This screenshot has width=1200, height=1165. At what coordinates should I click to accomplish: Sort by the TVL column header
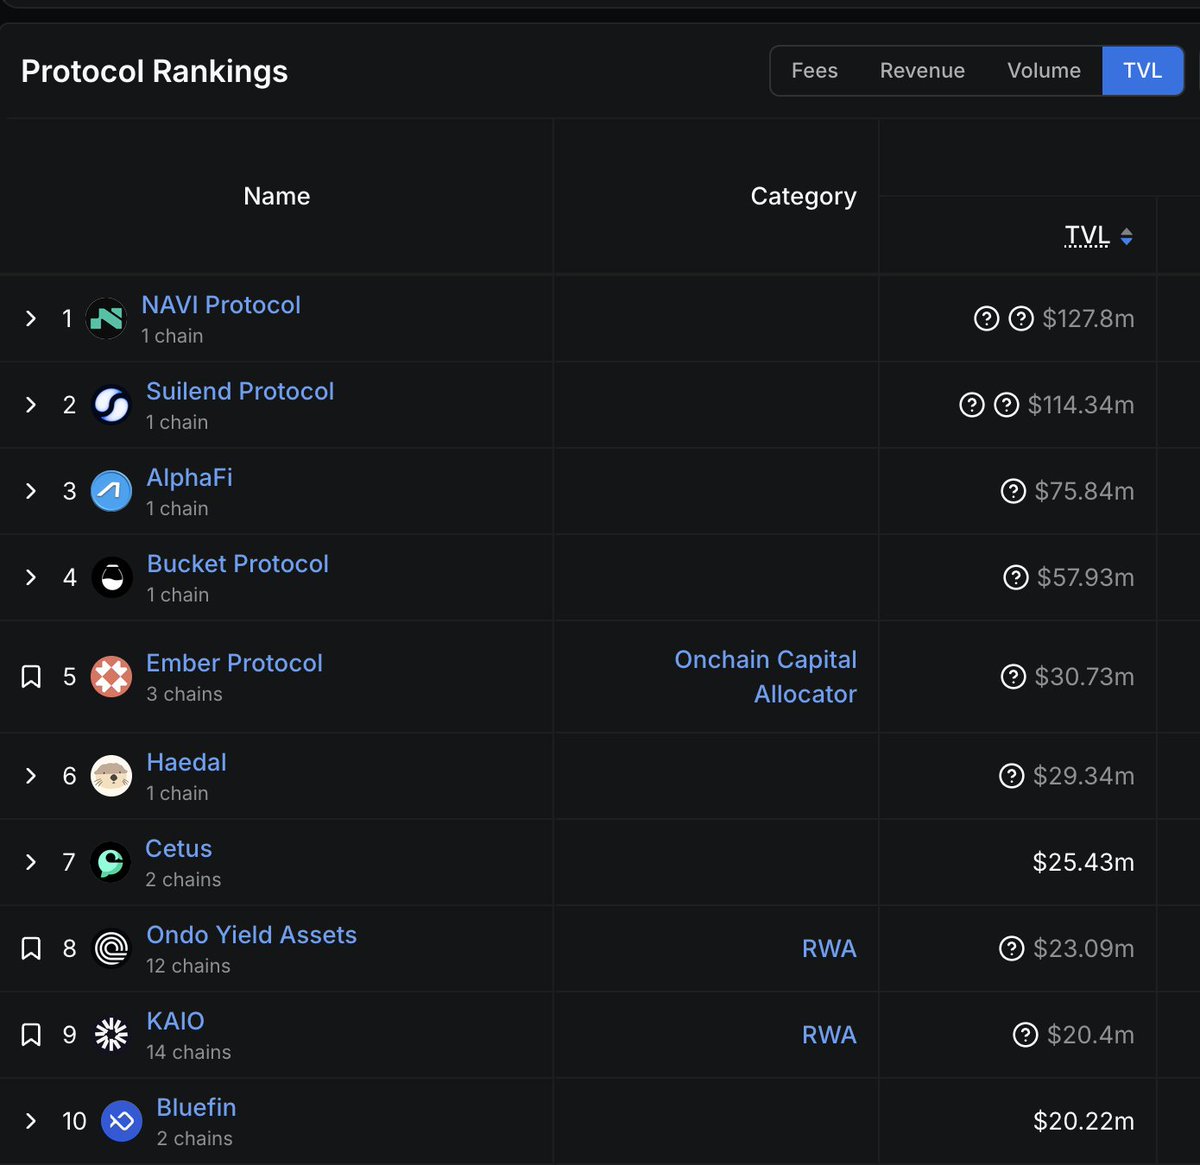[x=1087, y=236]
